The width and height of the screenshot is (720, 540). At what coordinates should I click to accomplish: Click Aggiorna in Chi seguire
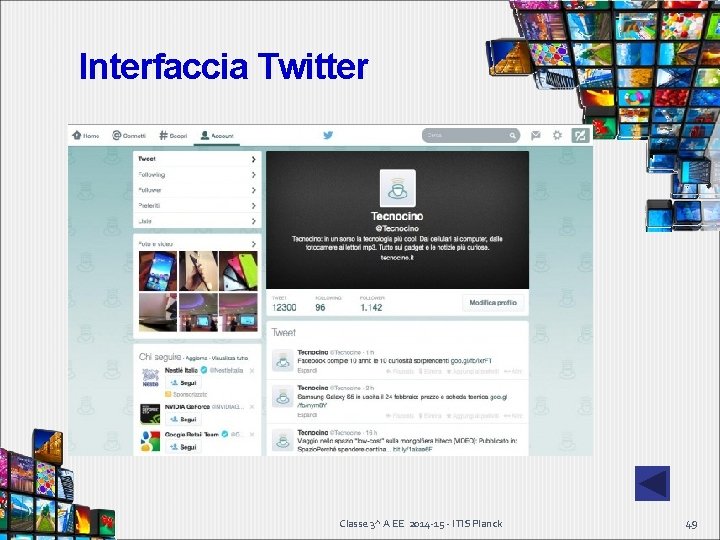[x=196, y=358]
